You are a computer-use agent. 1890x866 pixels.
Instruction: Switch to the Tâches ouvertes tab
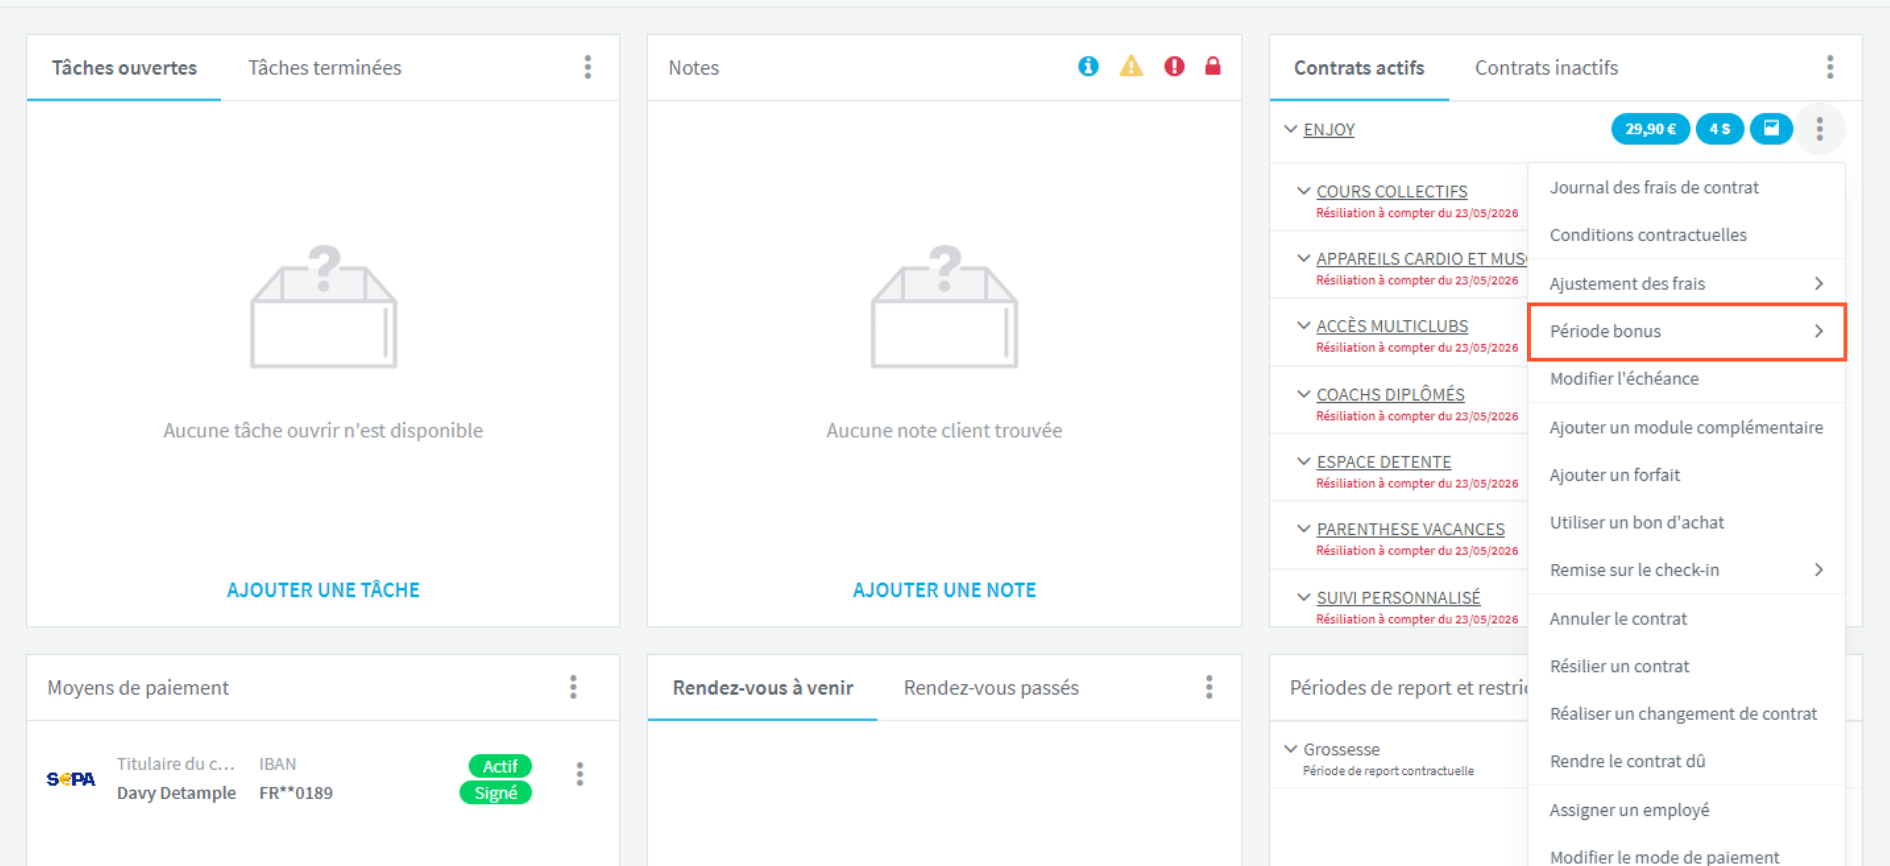(124, 67)
